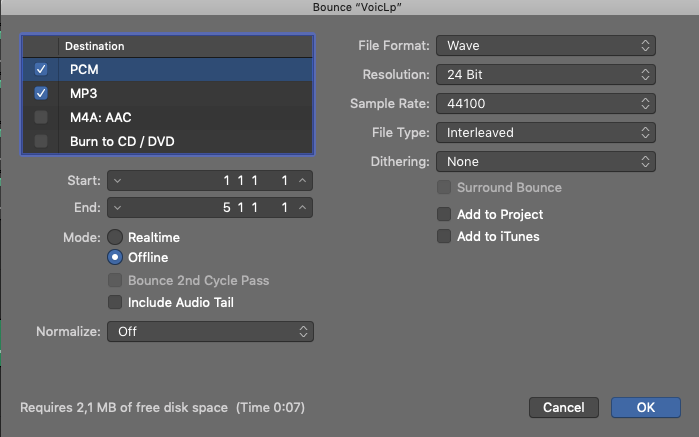Confirm bounce with OK button

pyautogui.click(x=645, y=407)
